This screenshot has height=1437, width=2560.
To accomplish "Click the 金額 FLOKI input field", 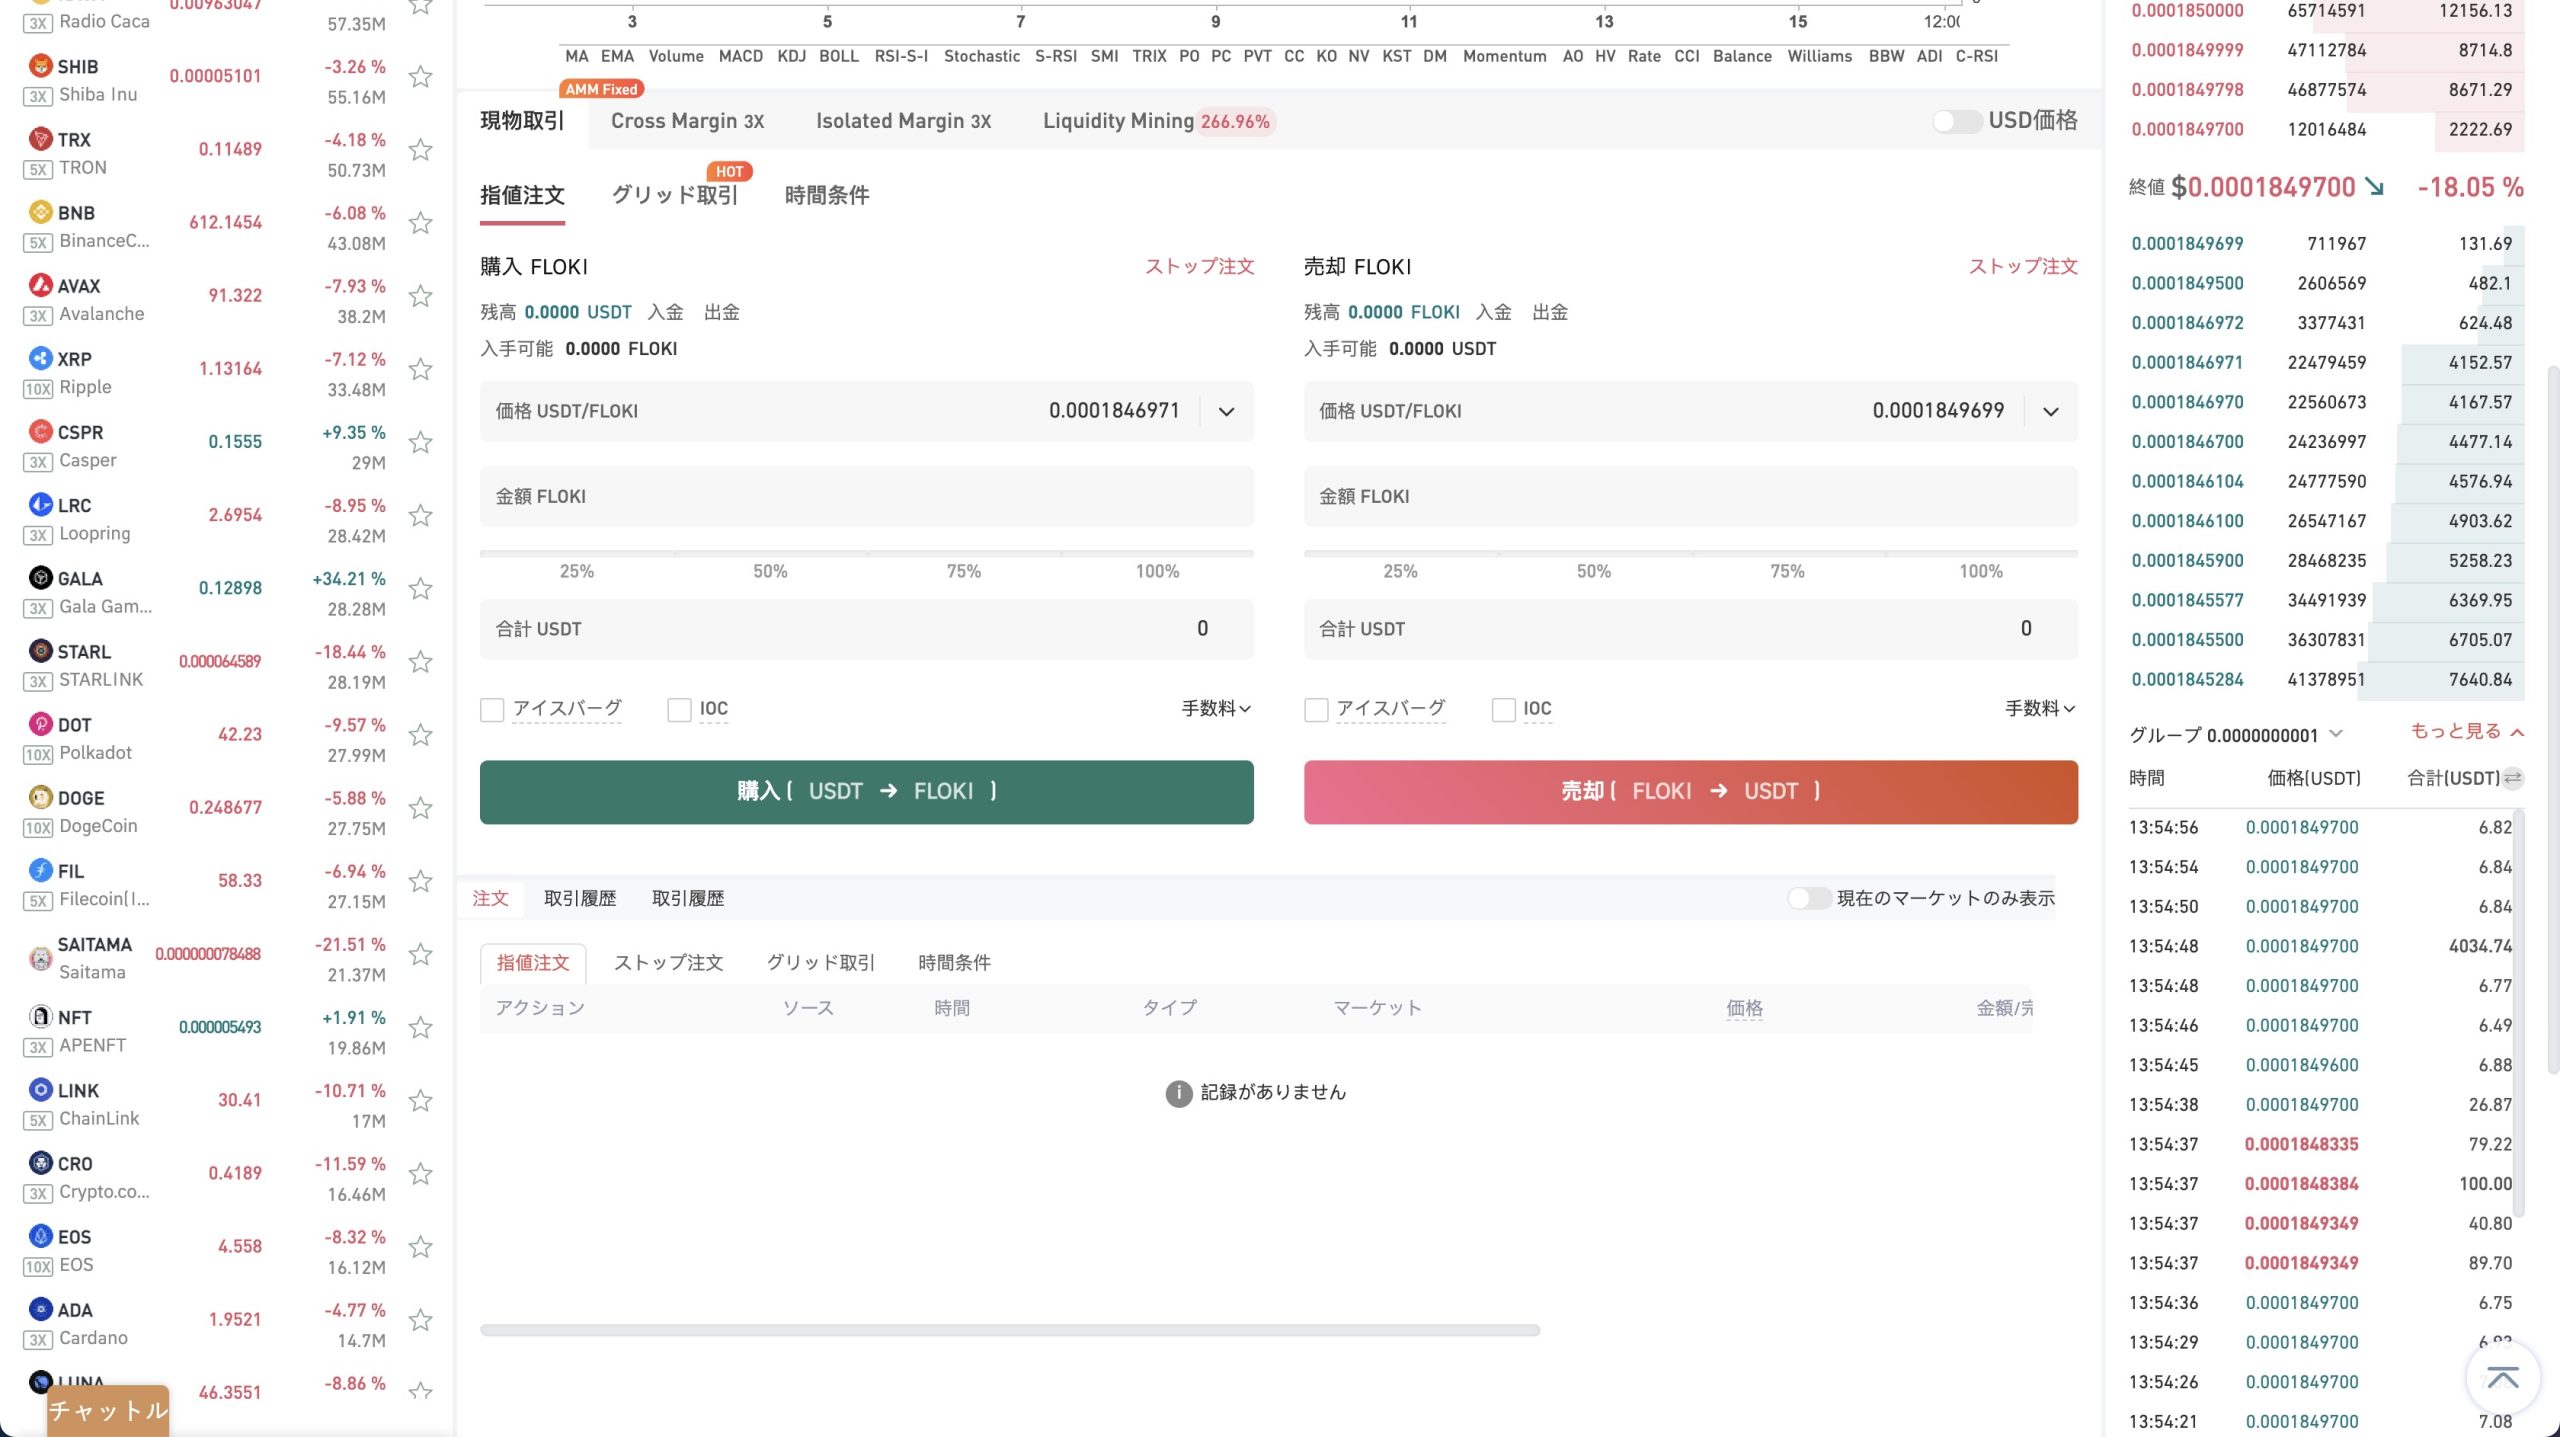I will (x=866, y=496).
